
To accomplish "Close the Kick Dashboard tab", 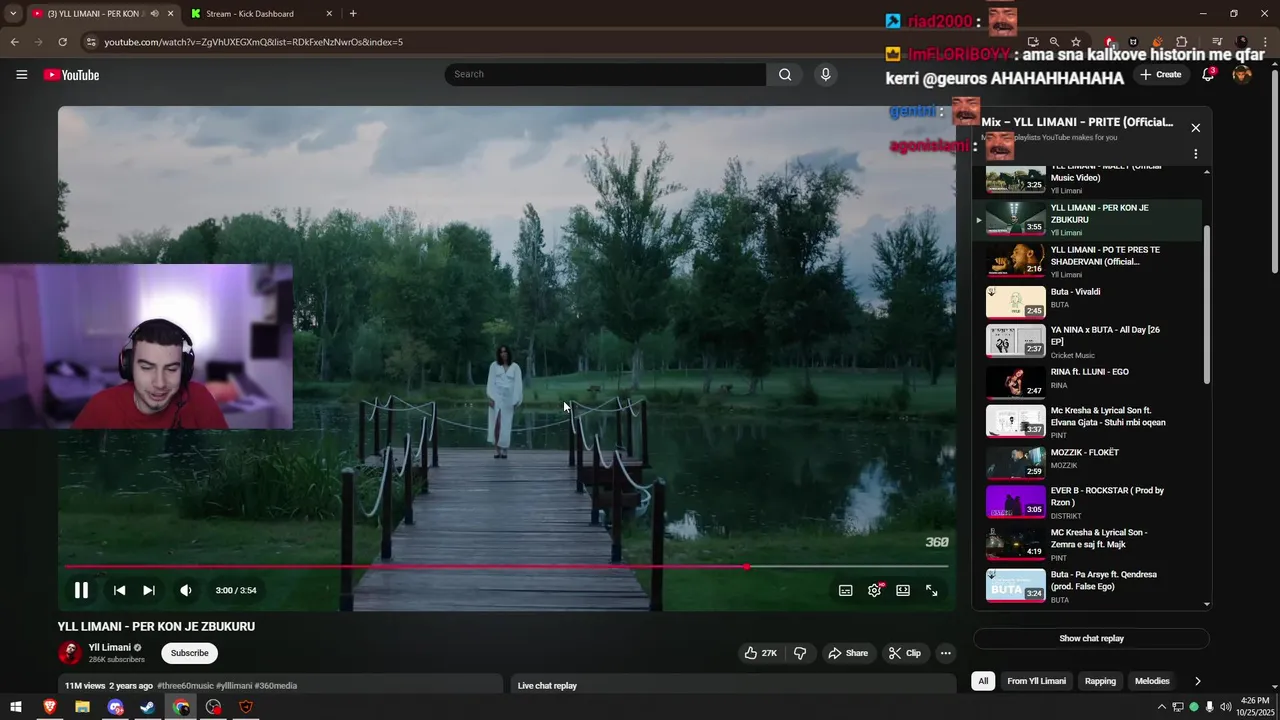I will 329,14.
